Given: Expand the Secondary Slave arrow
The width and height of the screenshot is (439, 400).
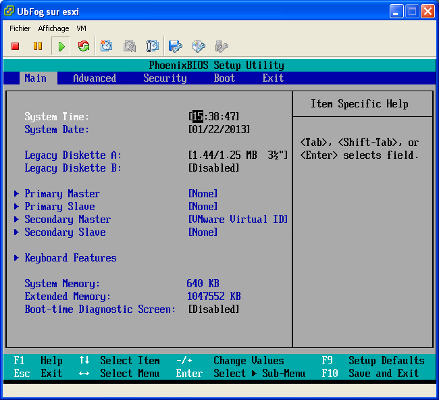Looking at the screenshot, I should point(16,232).
